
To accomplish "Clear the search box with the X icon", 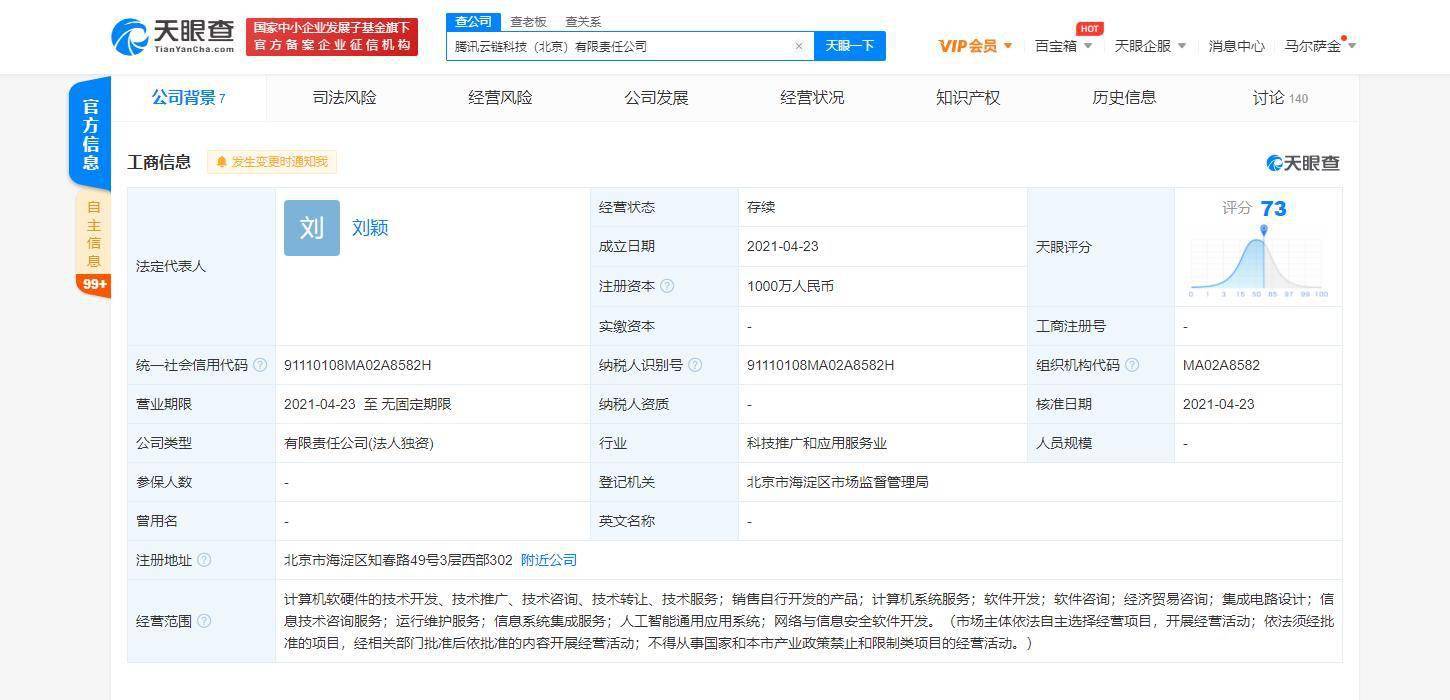I will [799, 46].
